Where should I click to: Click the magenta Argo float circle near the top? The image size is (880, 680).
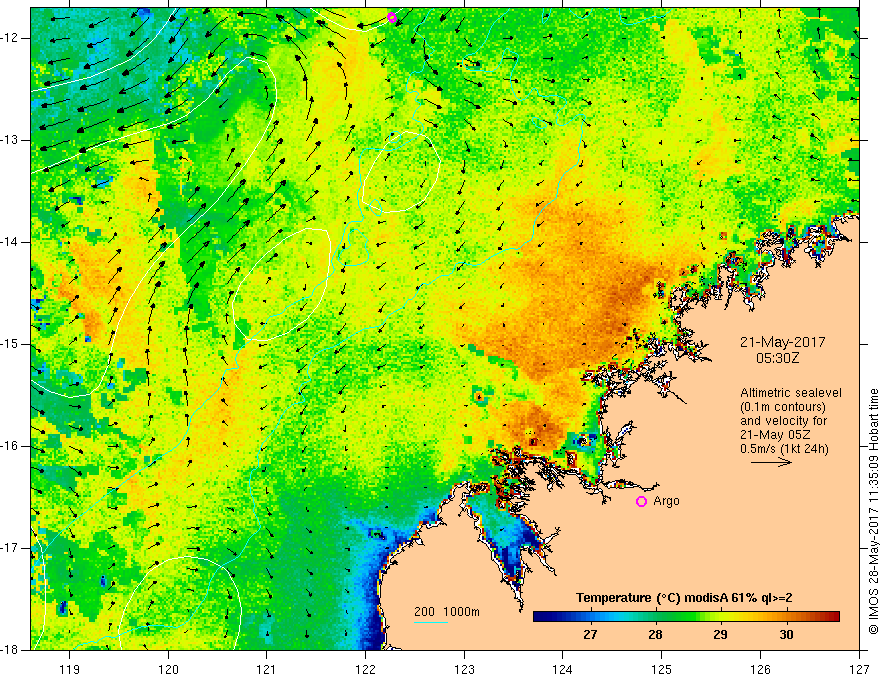[392, 17]
